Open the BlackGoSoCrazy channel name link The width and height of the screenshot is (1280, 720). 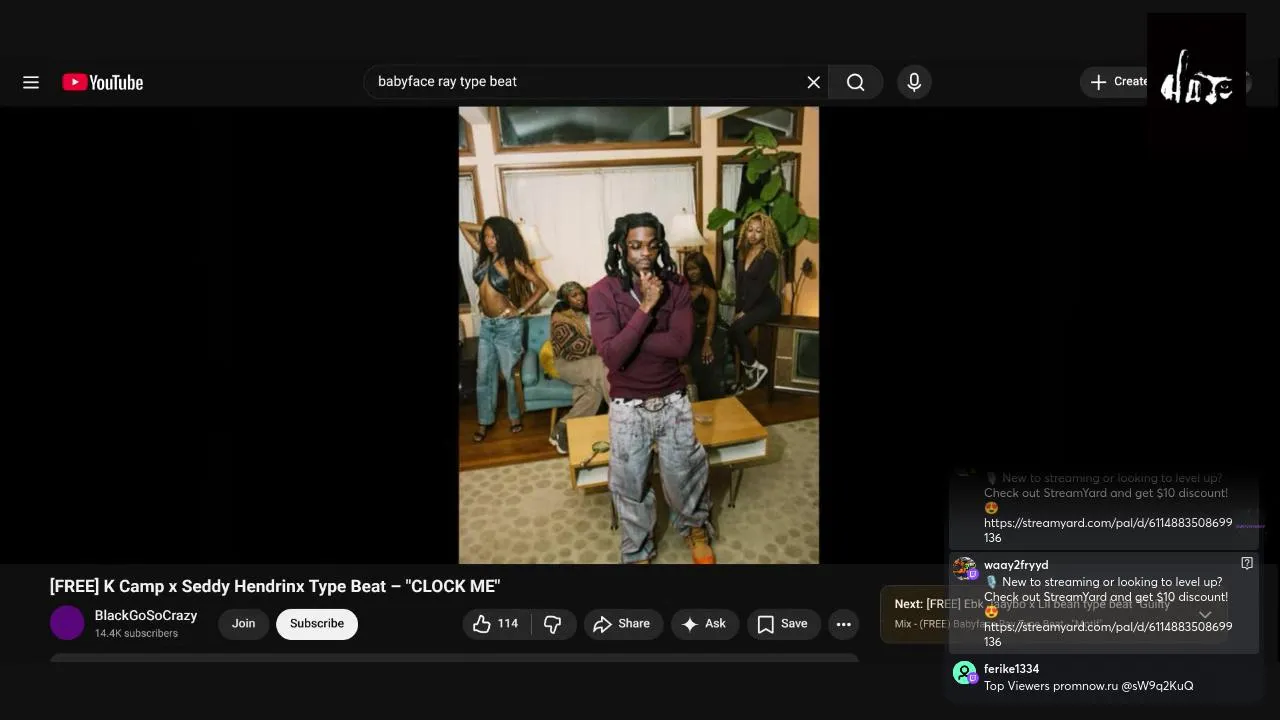pos(146,615)
